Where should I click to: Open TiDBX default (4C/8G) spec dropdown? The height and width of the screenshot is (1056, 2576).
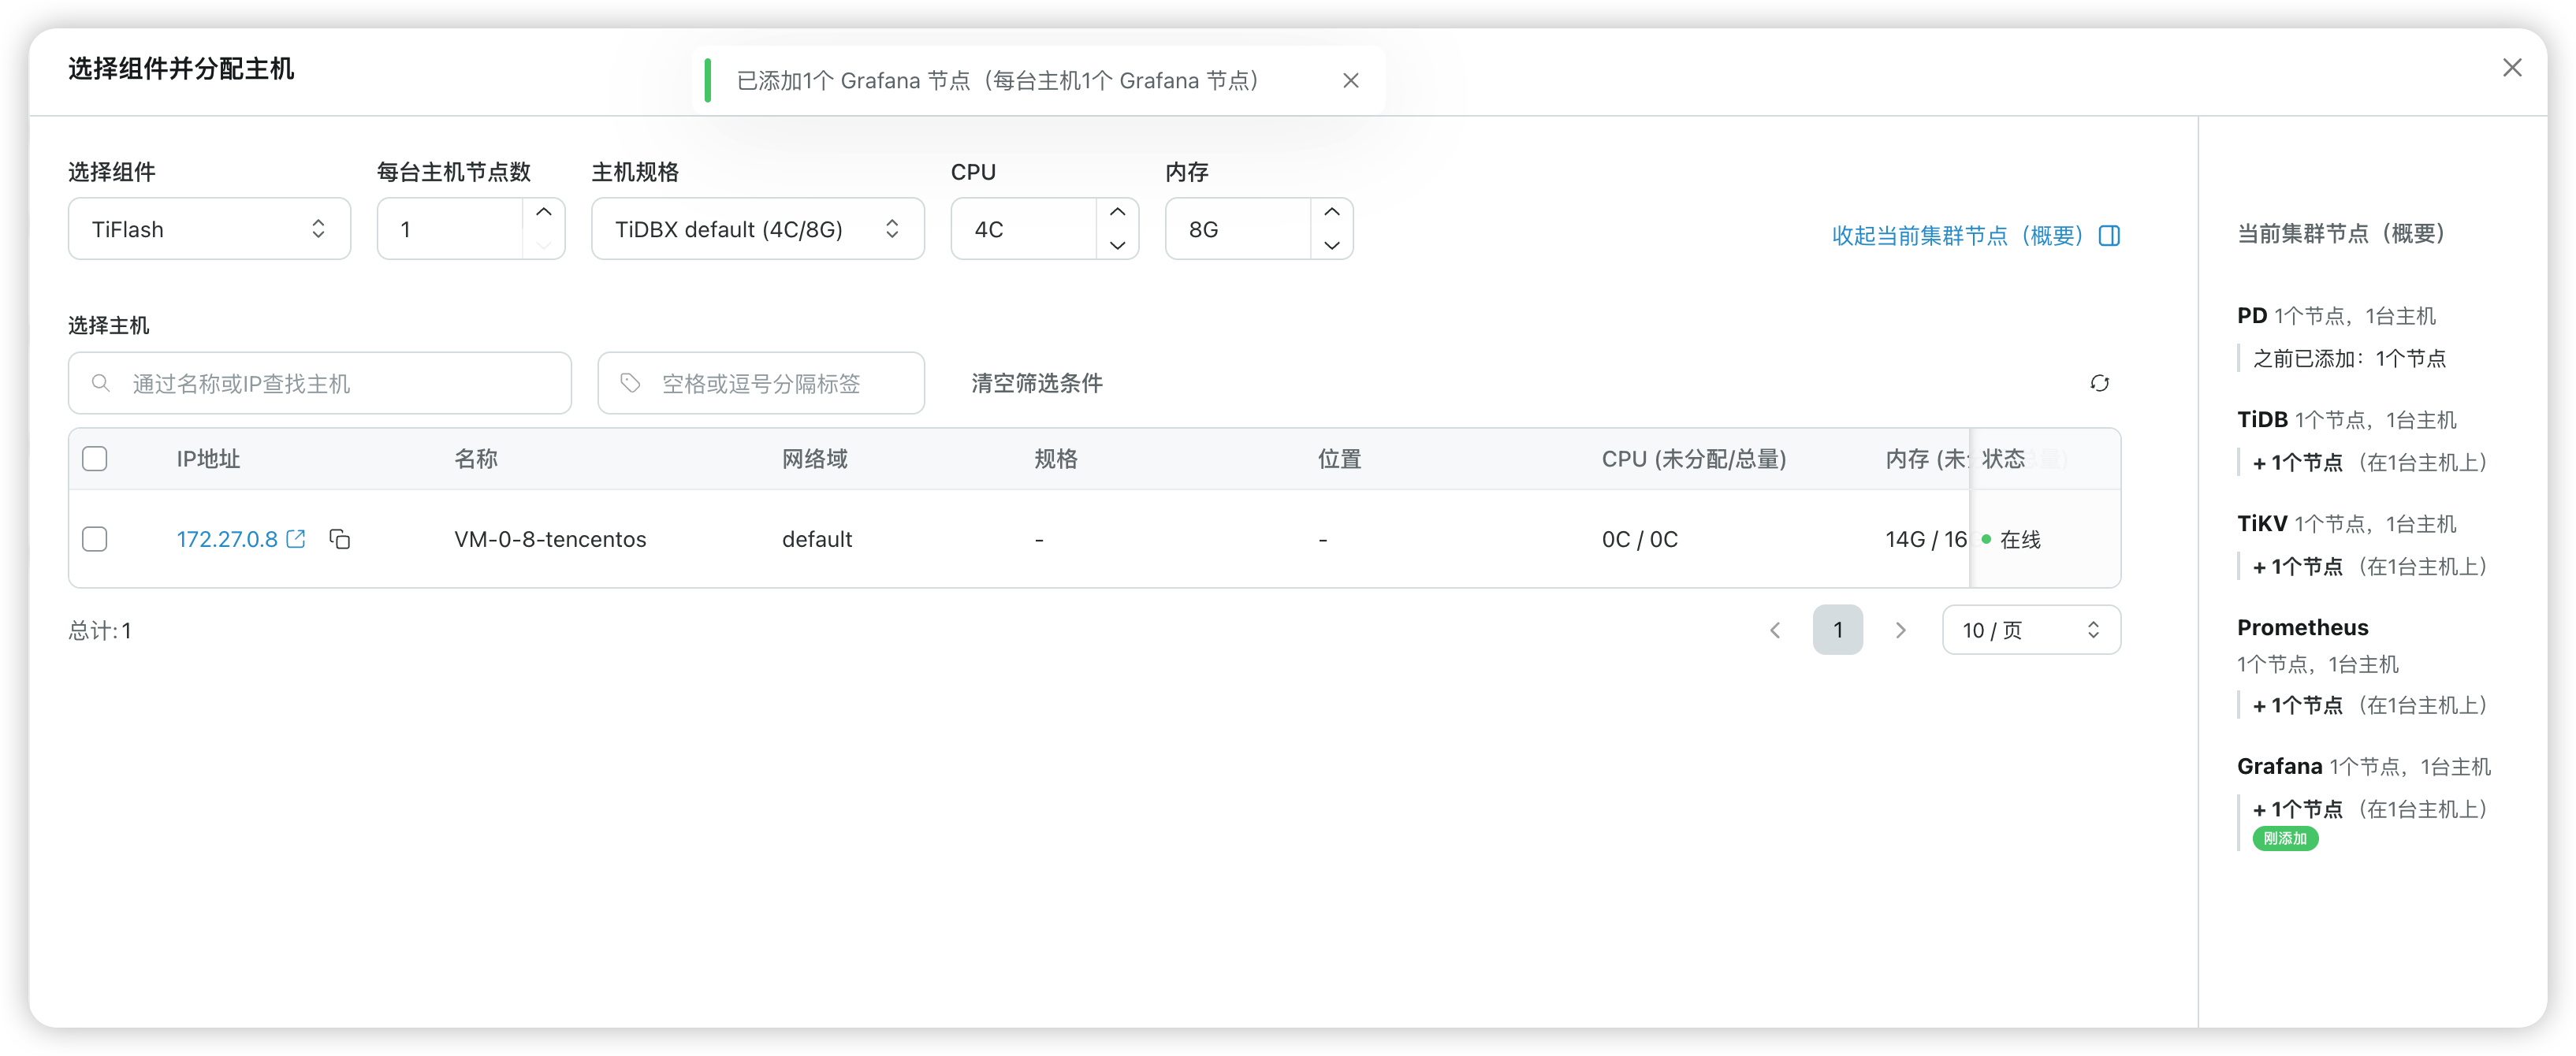[757, 229]
